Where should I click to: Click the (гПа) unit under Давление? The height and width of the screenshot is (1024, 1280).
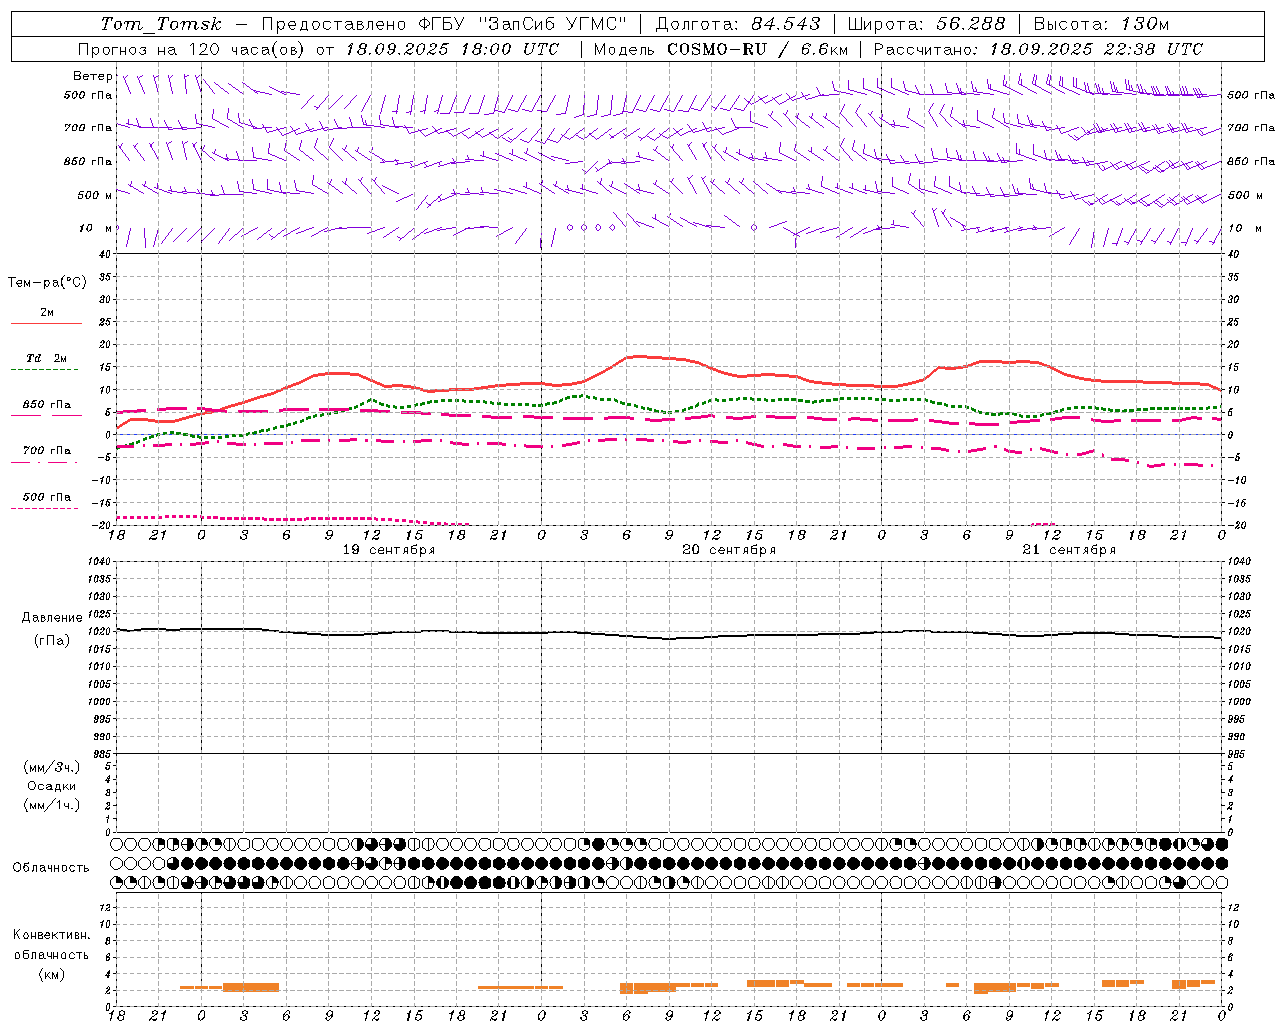point(52,641)
